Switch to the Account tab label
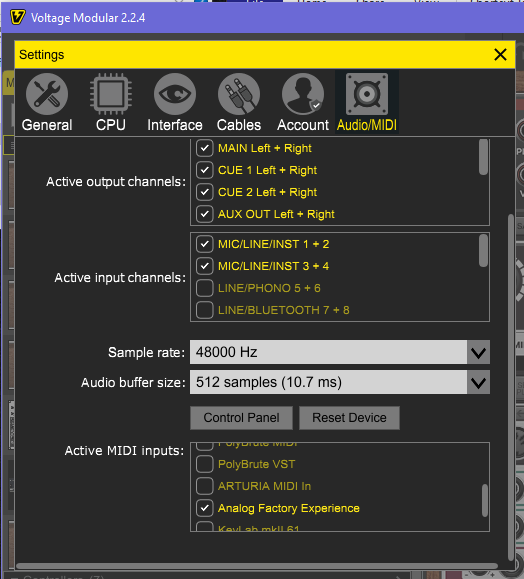 point(303,125)
